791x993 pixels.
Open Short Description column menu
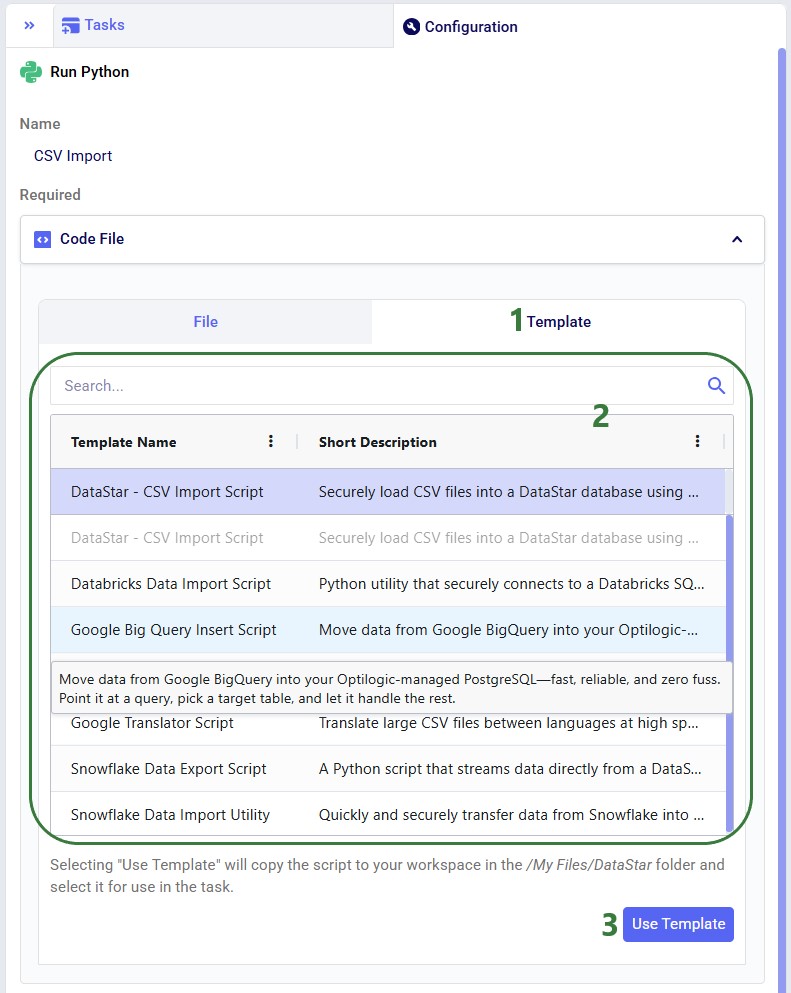point(697,441)
